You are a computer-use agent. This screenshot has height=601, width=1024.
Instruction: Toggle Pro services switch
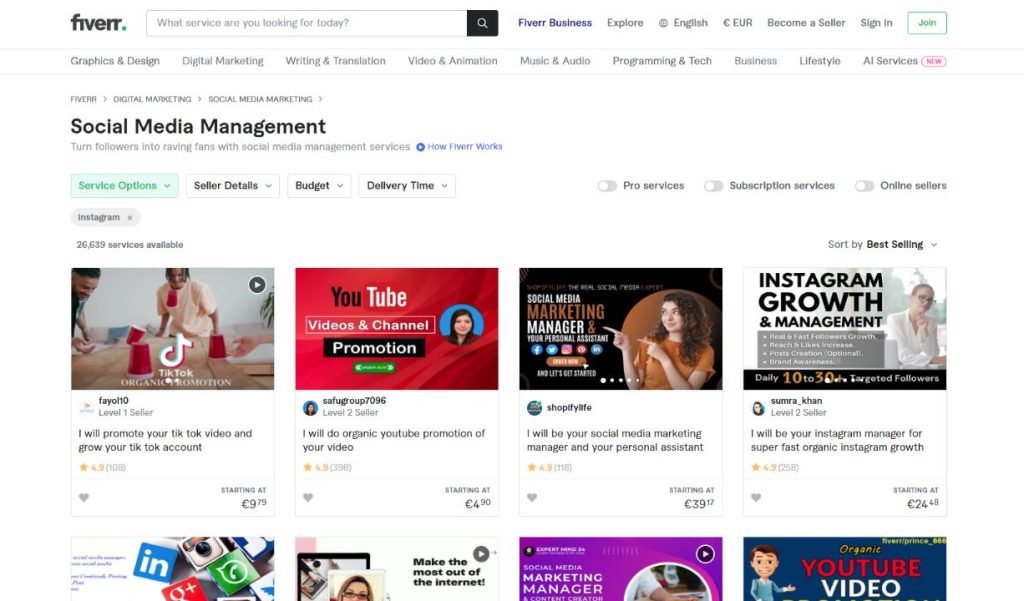point(607,186)
